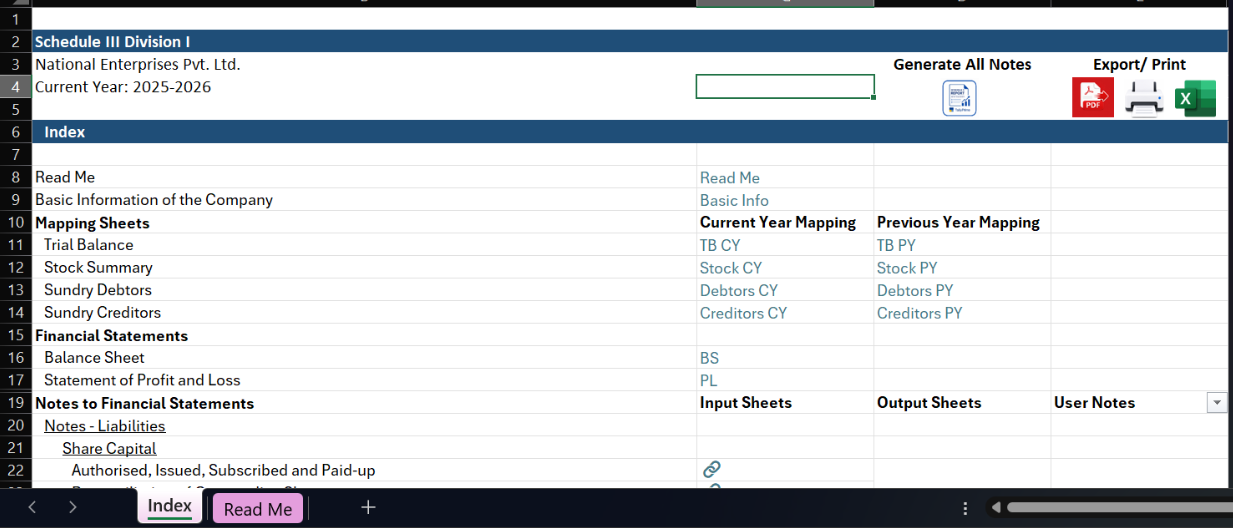Click the horizontal scrollbar left arrow
1233x528 pixels.
[x=996, y=507]
